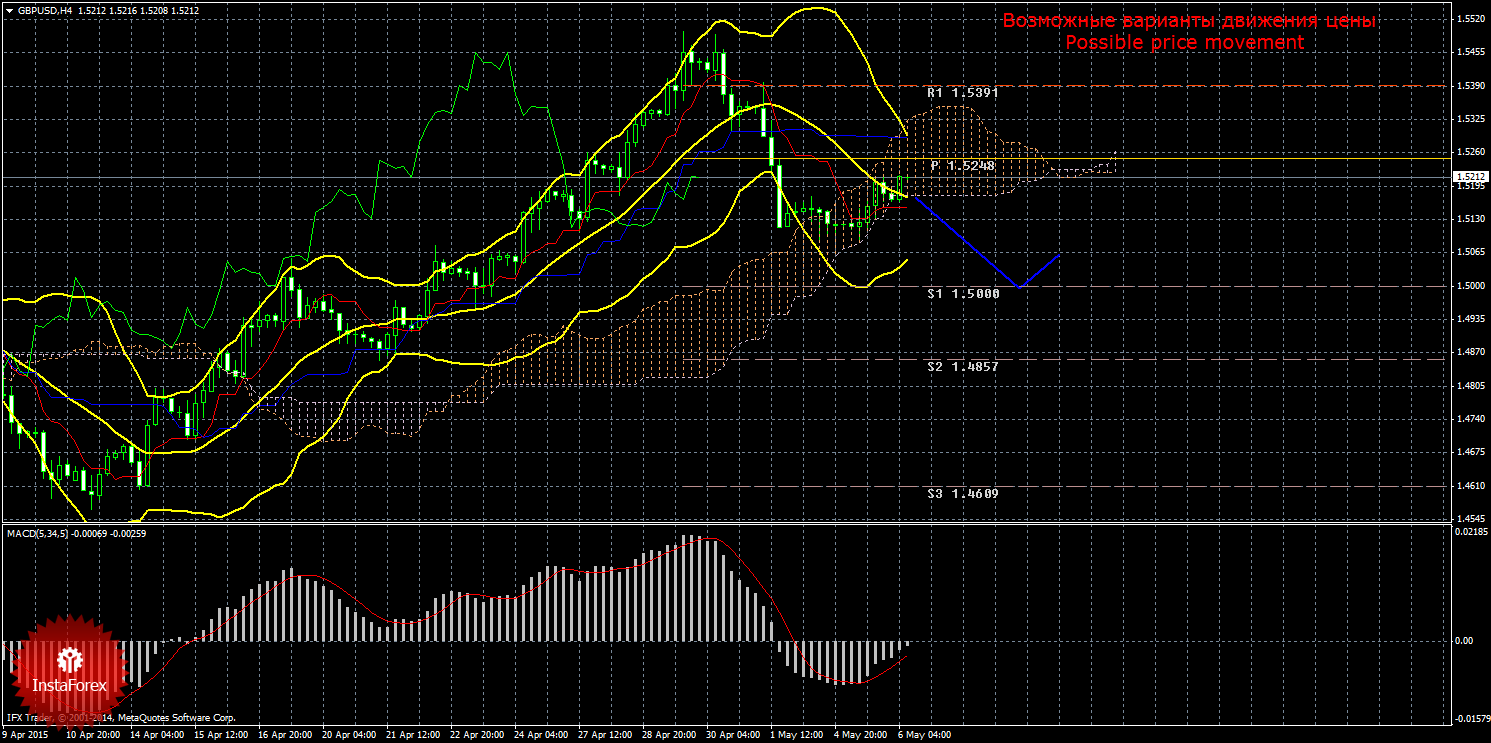This screenshot has width=1491, height=743.
Task: Click the 0.02185 MACD scale value
Action: click(1469, 532)
